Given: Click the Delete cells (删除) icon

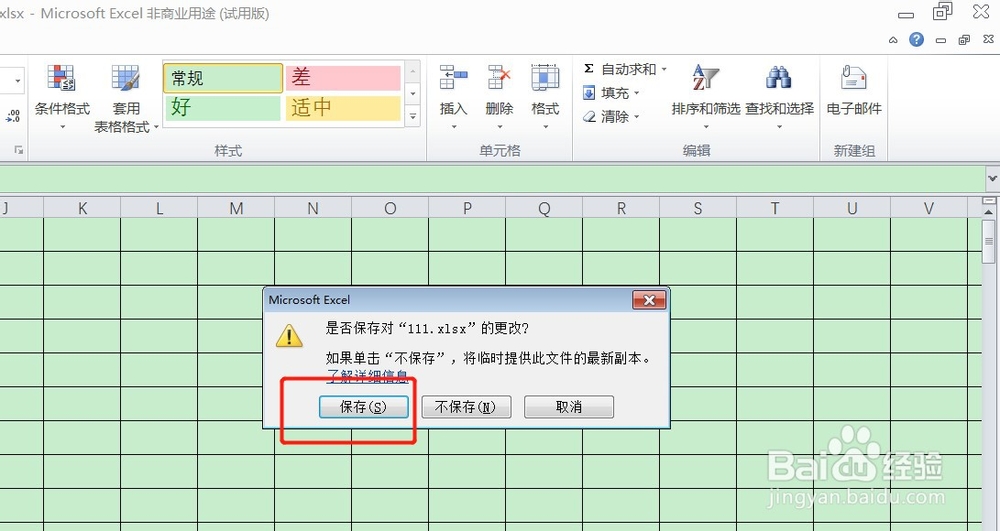Looking at the screenshot, I should [499, 78].
